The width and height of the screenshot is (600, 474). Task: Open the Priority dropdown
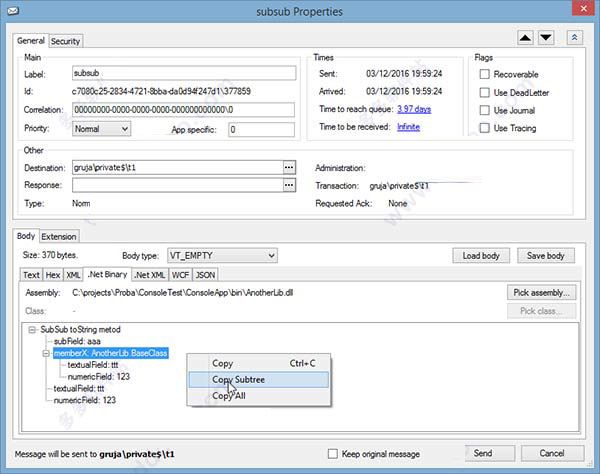[x=101, y=129]
